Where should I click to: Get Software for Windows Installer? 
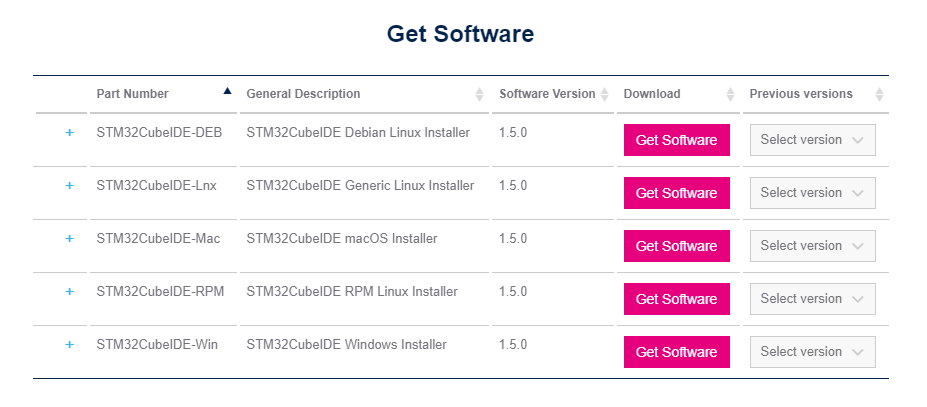coord(676,352)
